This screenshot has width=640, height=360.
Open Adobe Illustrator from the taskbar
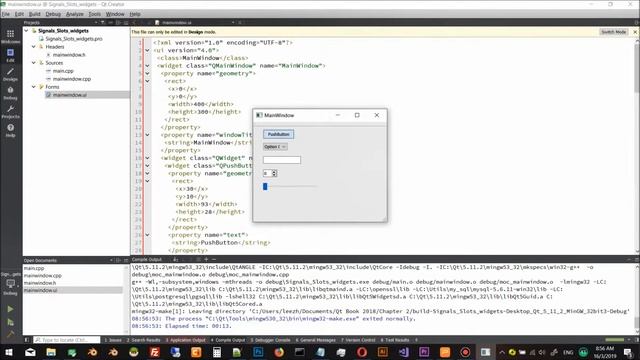[x=383, y=352]
